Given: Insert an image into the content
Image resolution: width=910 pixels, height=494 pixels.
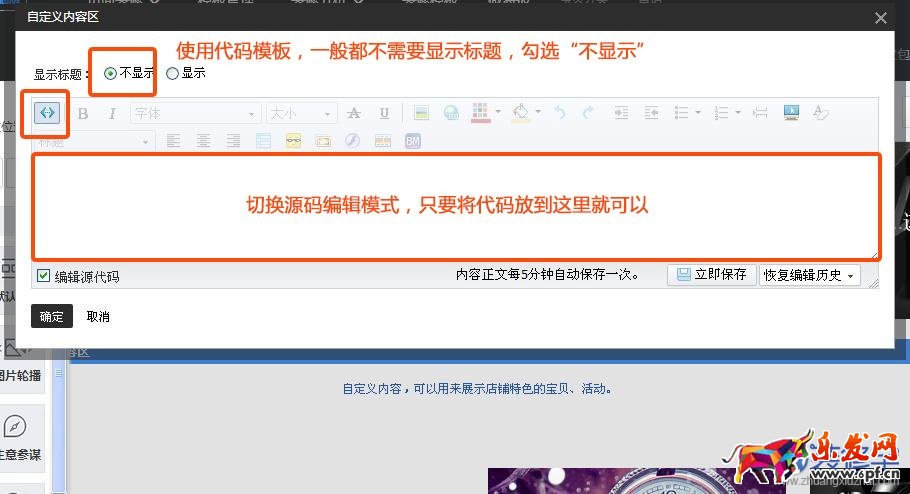Looking at the screenshot, I should [x=421, y=113].
